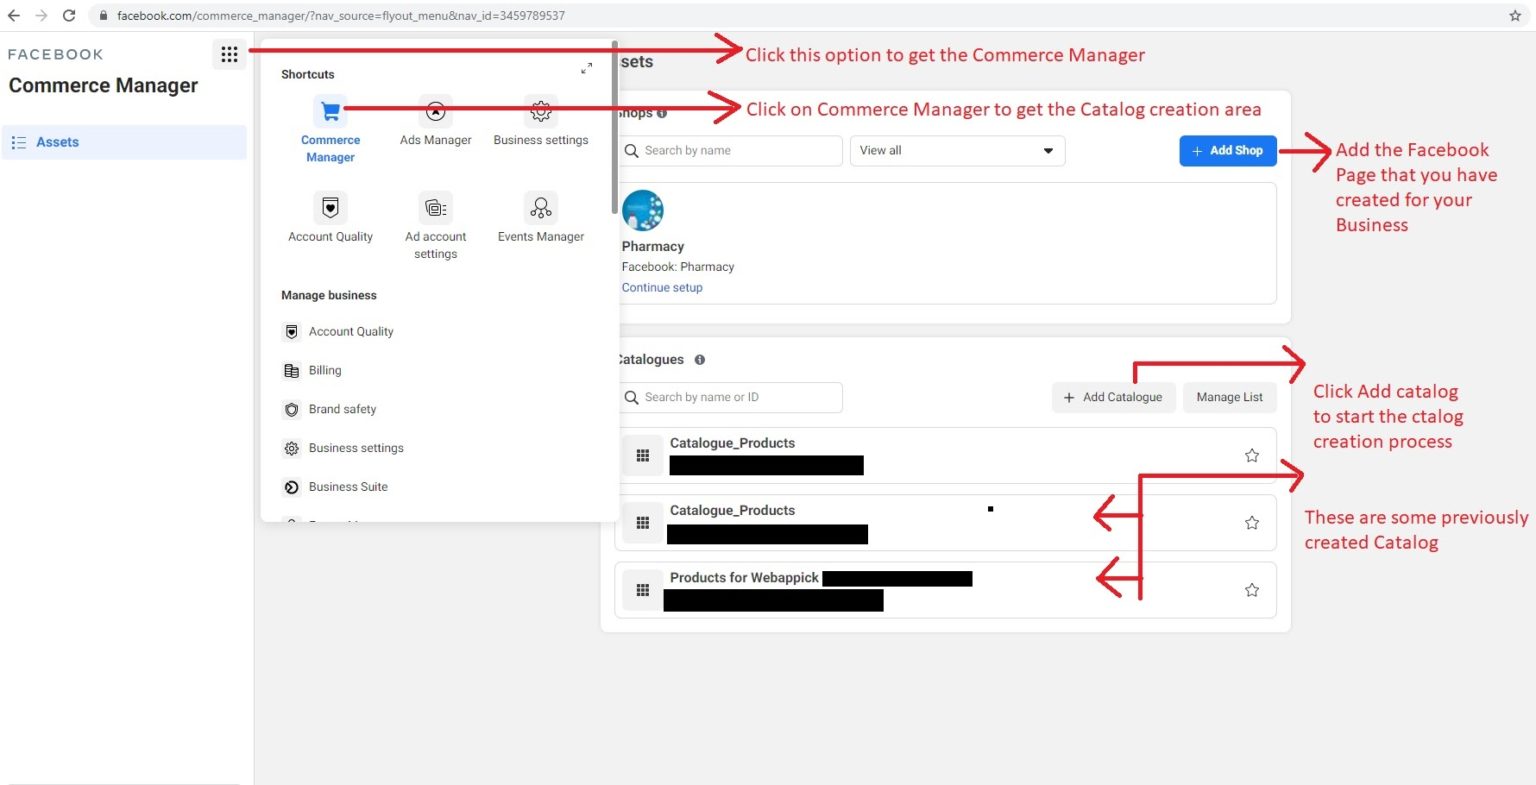The image size is (1536, 785).
Task: Open Brand safety settings
Action: click(x=343, y=409)
